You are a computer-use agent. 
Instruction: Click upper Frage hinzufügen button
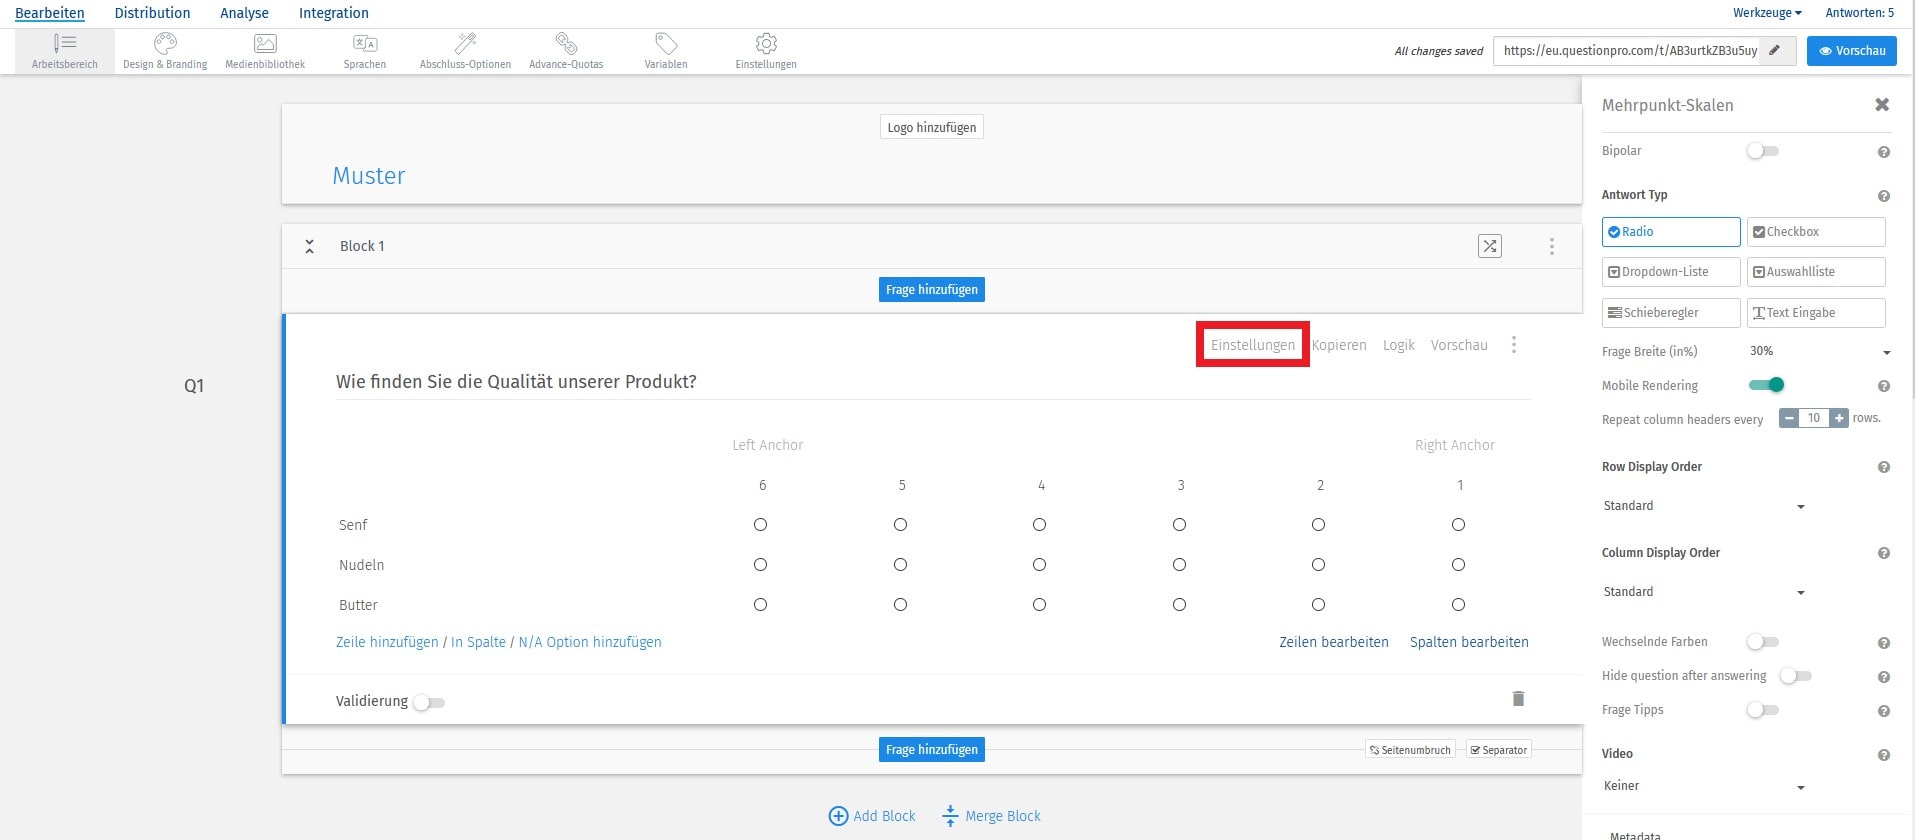932,290
